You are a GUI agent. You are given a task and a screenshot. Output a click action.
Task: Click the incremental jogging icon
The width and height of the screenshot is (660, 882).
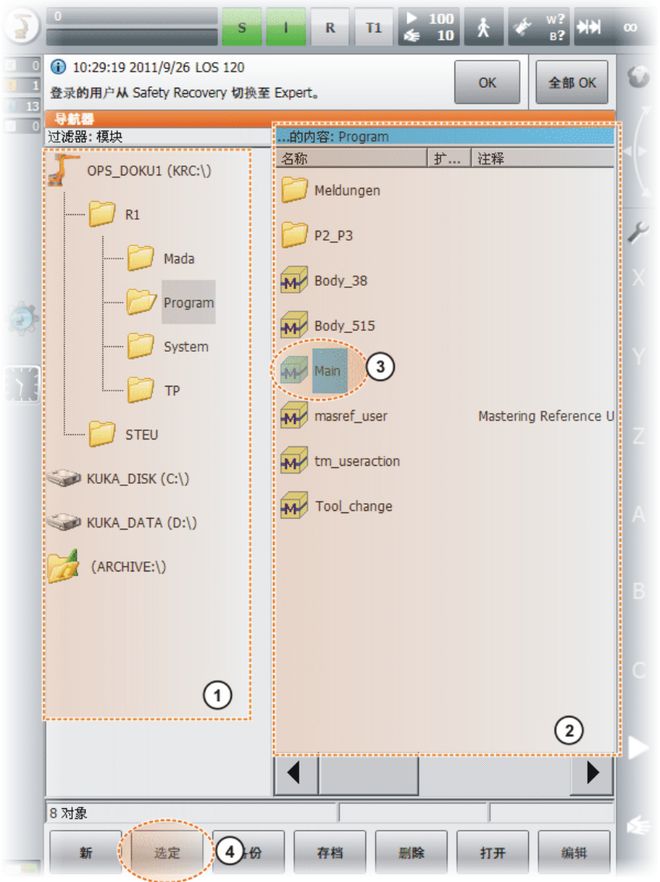click(589, 28)
